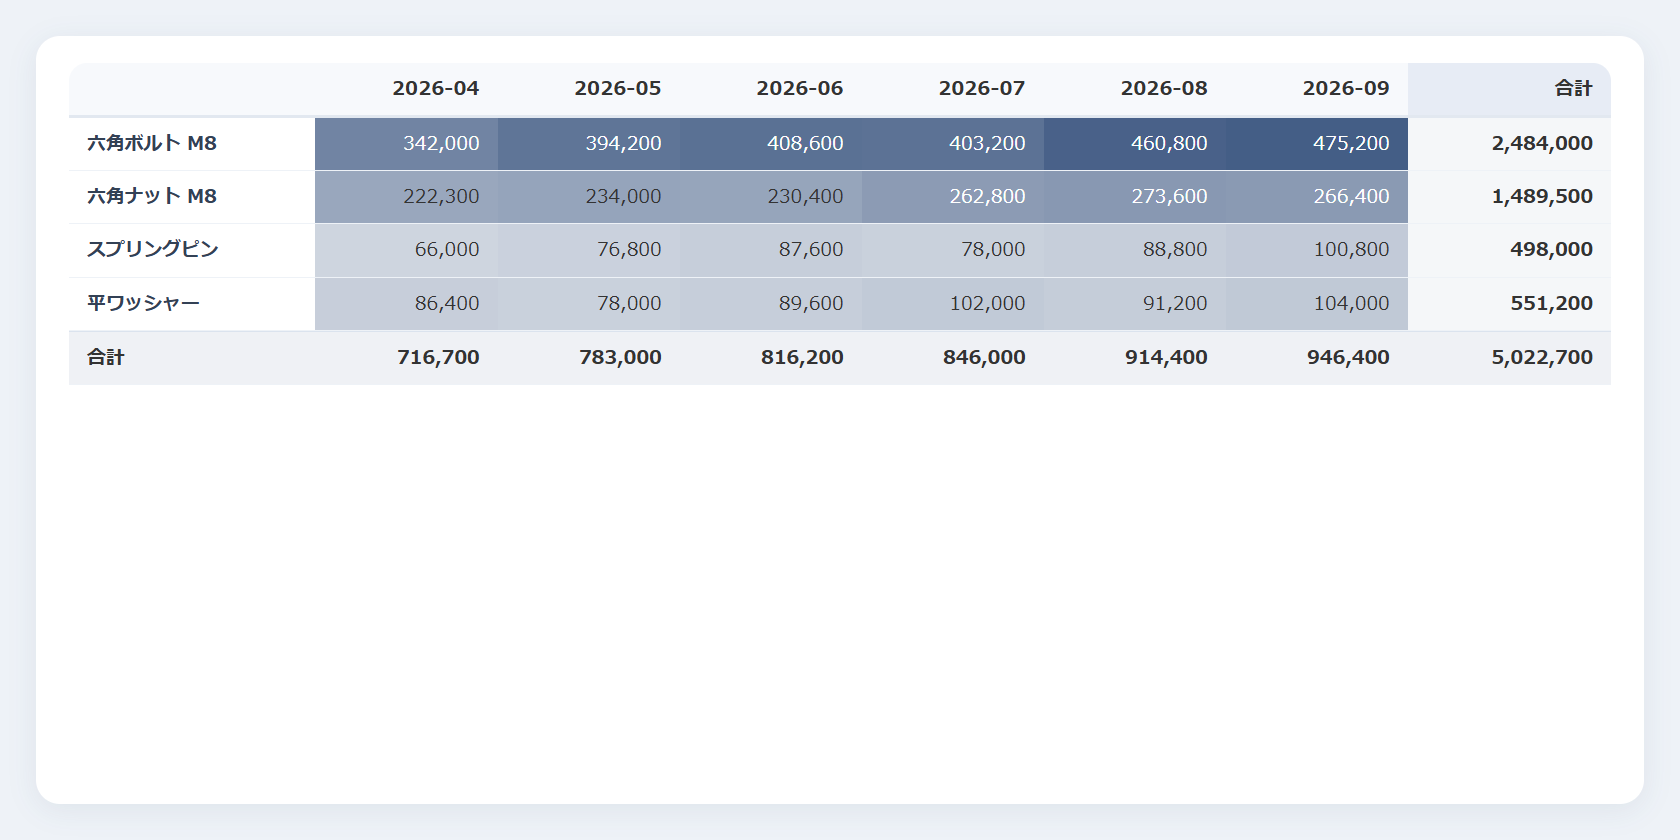Click the 460,800 cell
The height and width of the screenshot is (840, 1680).
coord(1135,144)
